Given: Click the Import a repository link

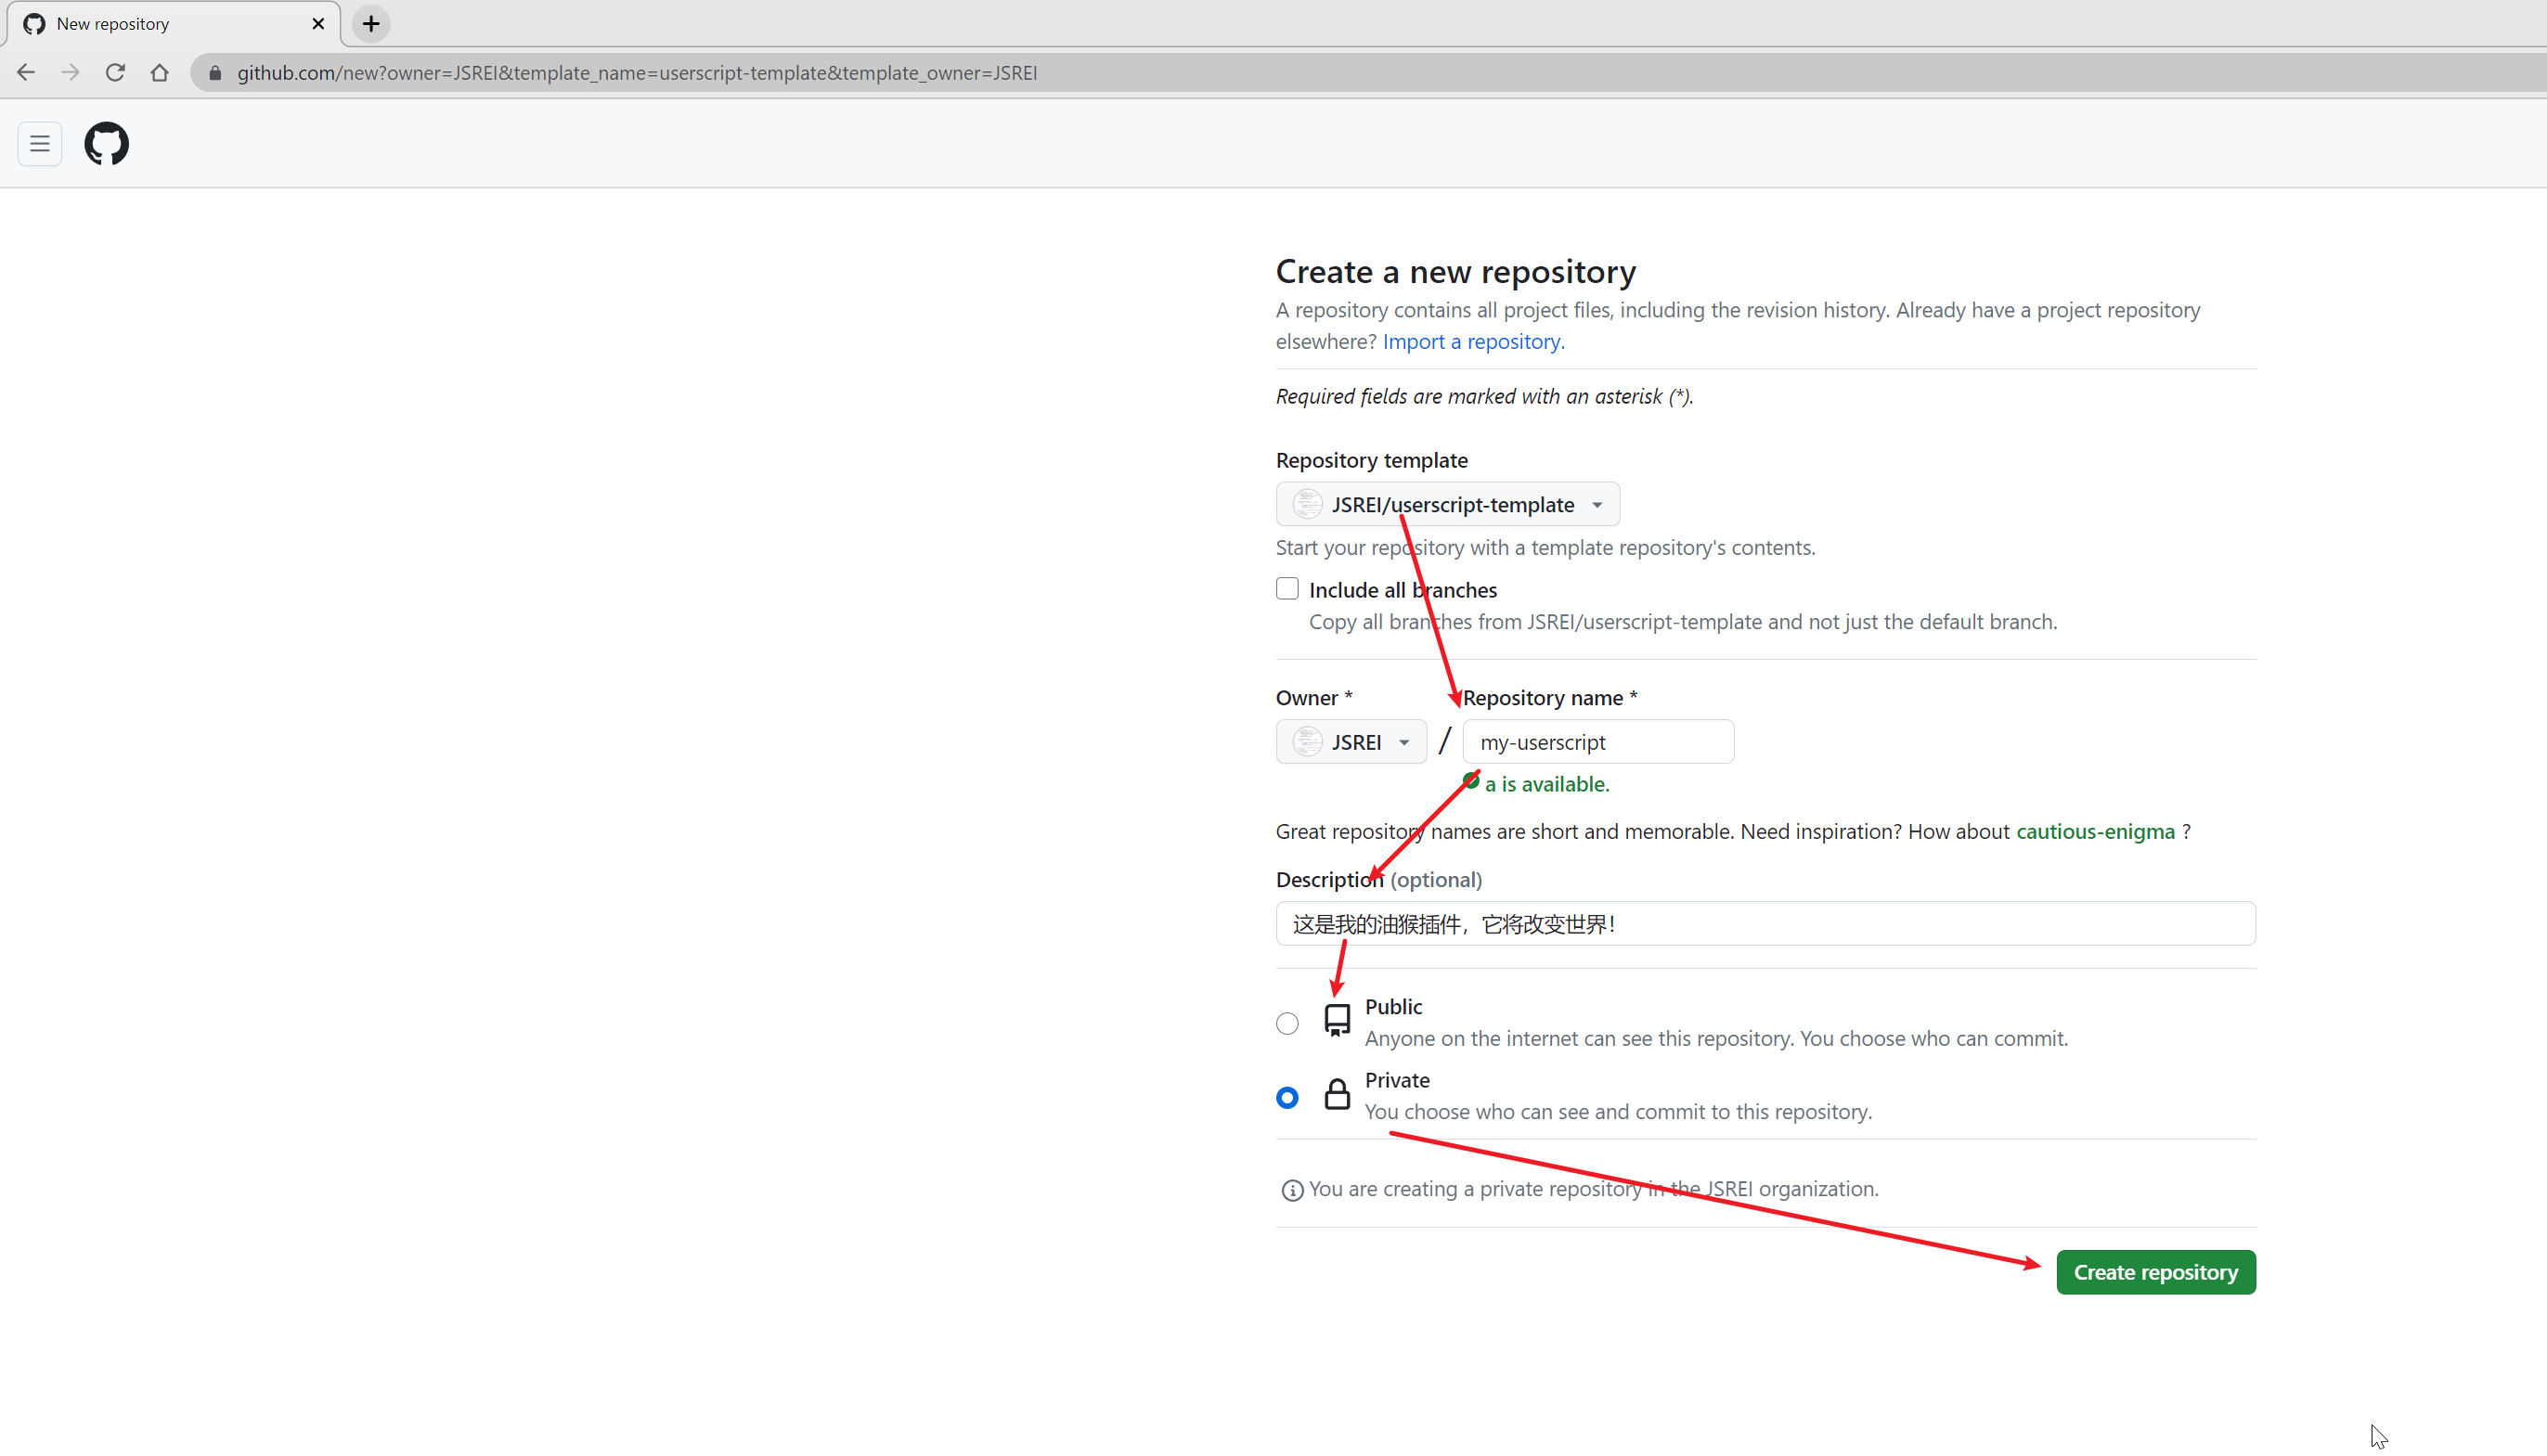Looking at the screenshot, I should click(1471, 341).
